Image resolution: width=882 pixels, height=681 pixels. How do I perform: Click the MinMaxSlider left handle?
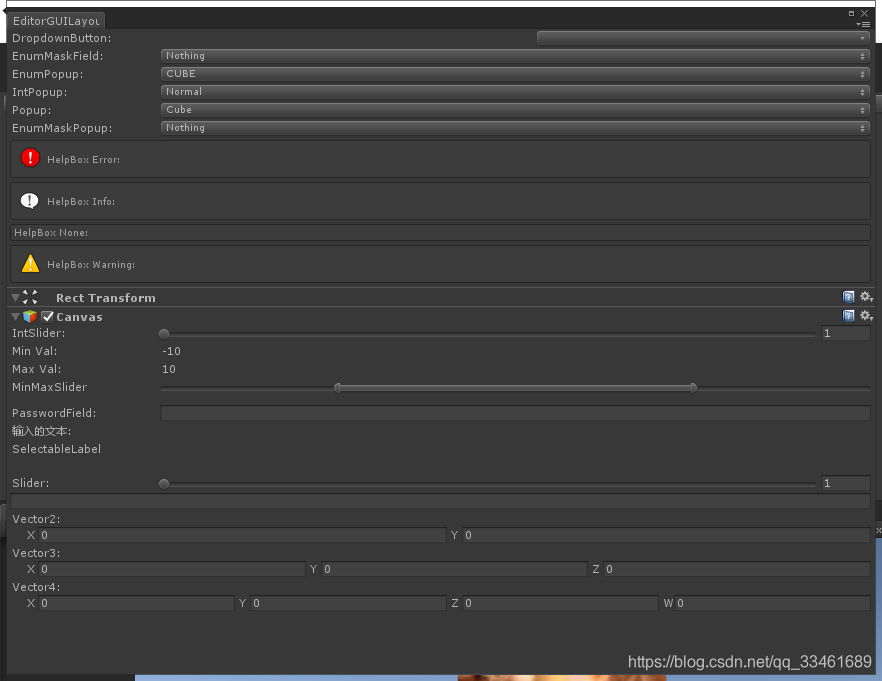(337, 387)
